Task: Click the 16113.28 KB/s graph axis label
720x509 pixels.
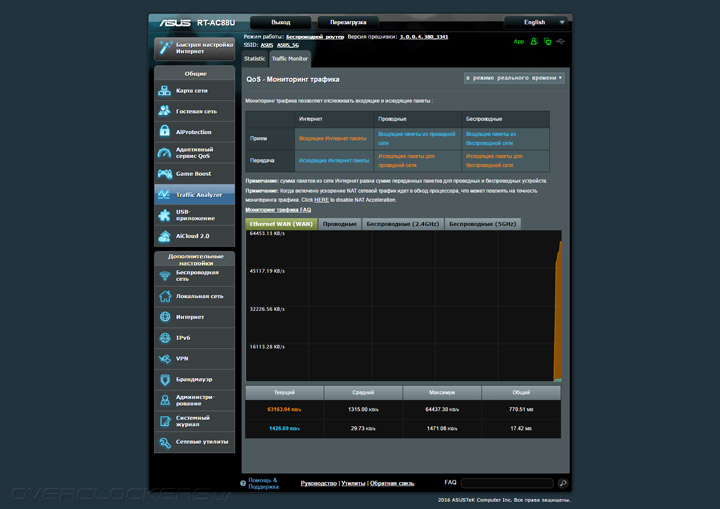Action: 267,347
